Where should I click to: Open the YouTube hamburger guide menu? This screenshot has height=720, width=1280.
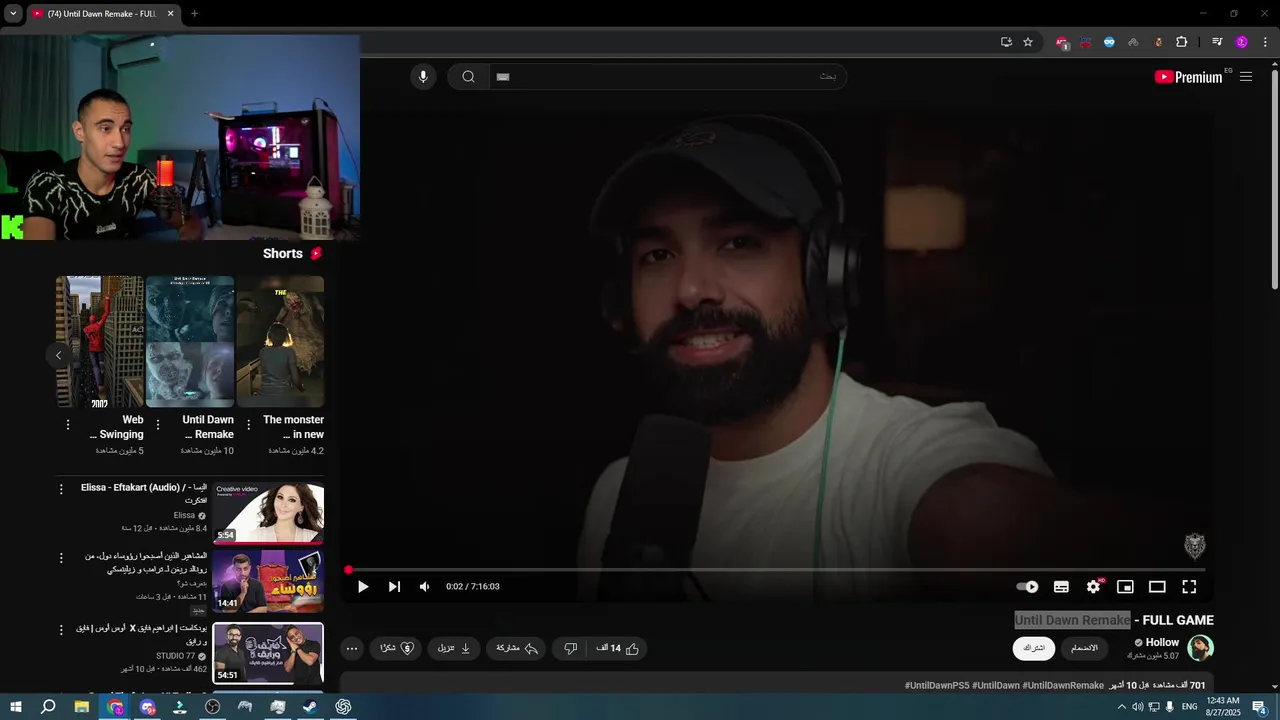(1246, 77)
